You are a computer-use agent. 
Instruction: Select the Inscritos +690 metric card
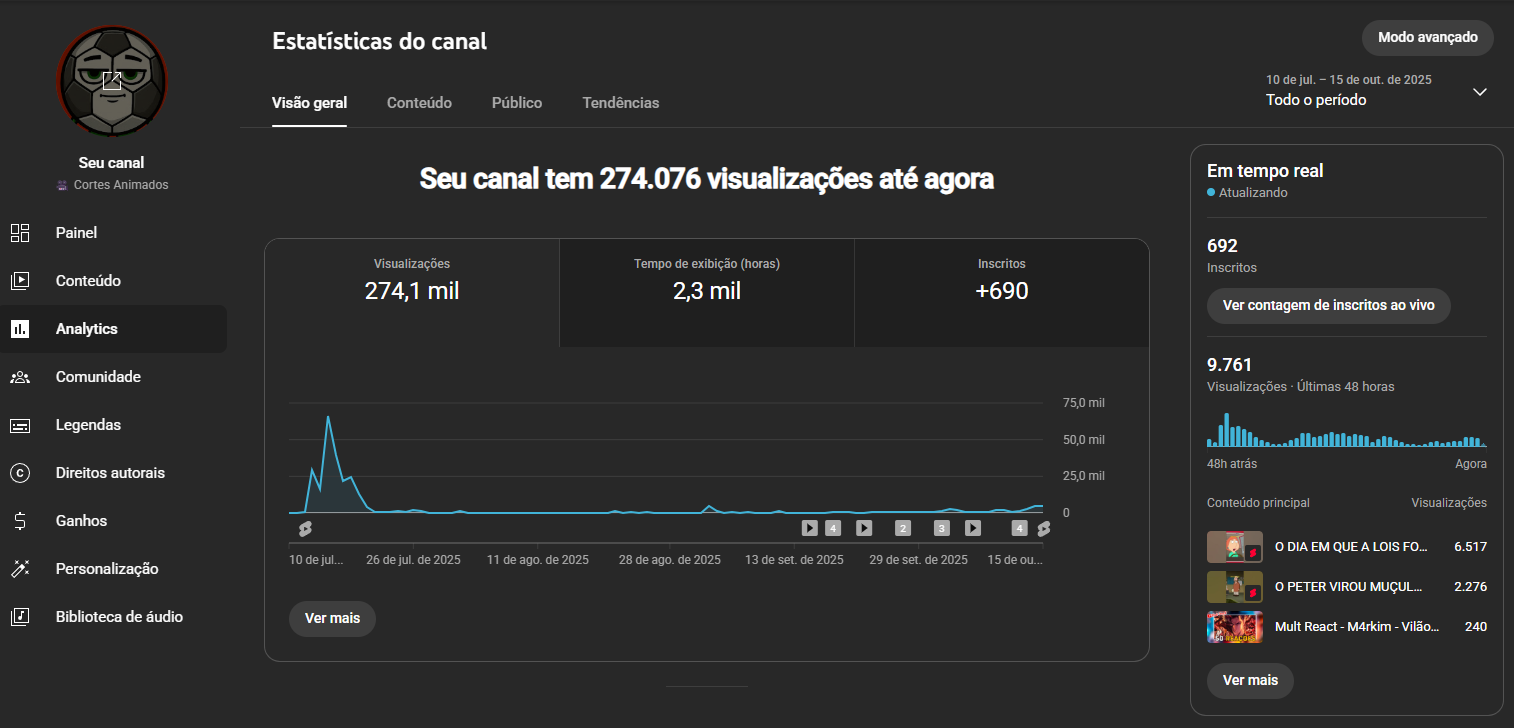[1002, 293]
